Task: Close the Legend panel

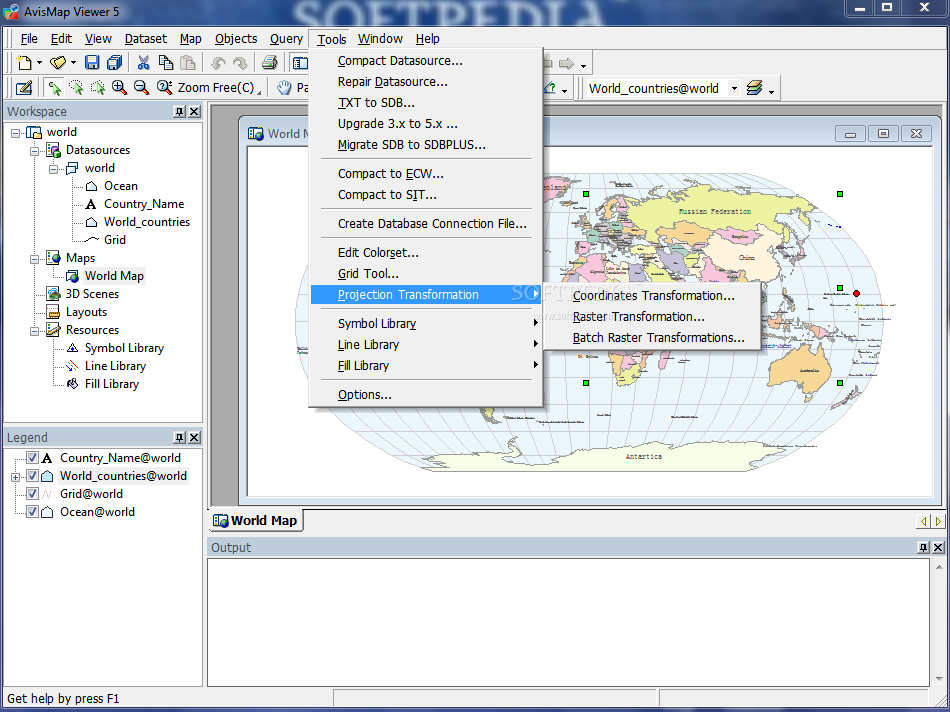Action: [x=194, y=438]
